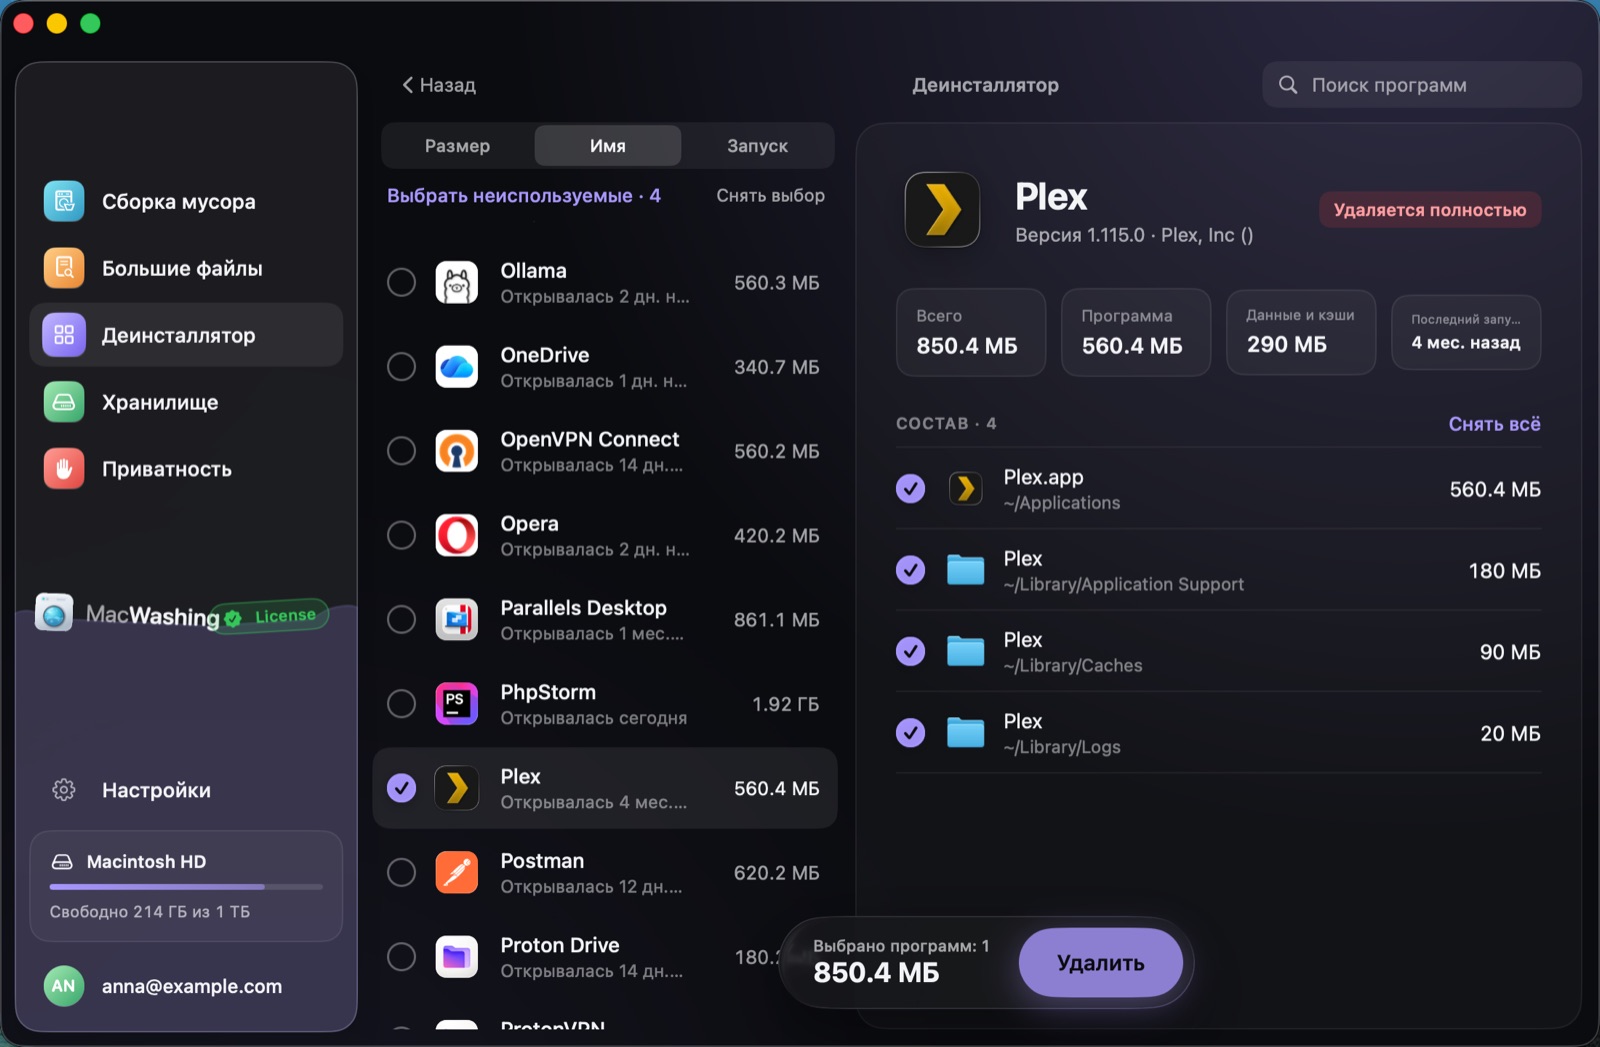
Task: Uncheck Plex in ~/Library/Logs
Action: coord(910,733)
